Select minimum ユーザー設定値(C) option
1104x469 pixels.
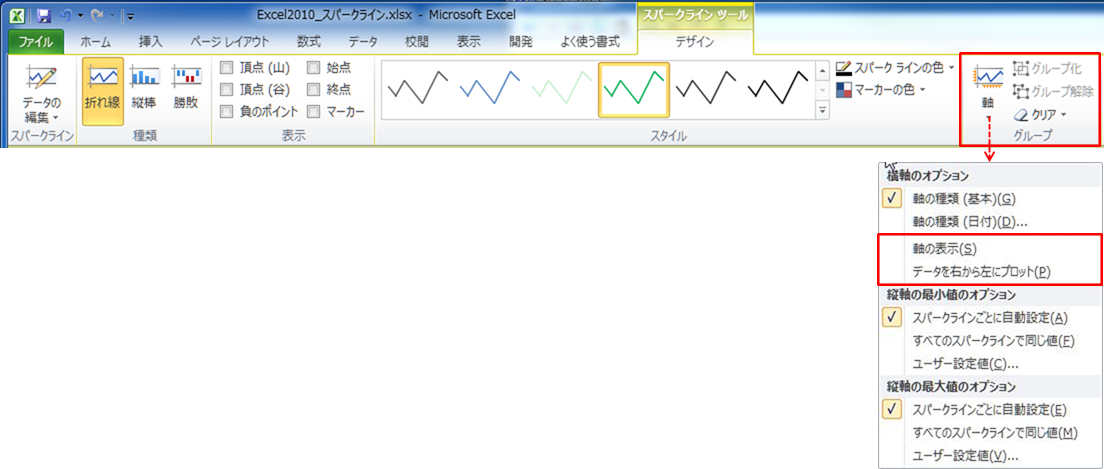989,364
